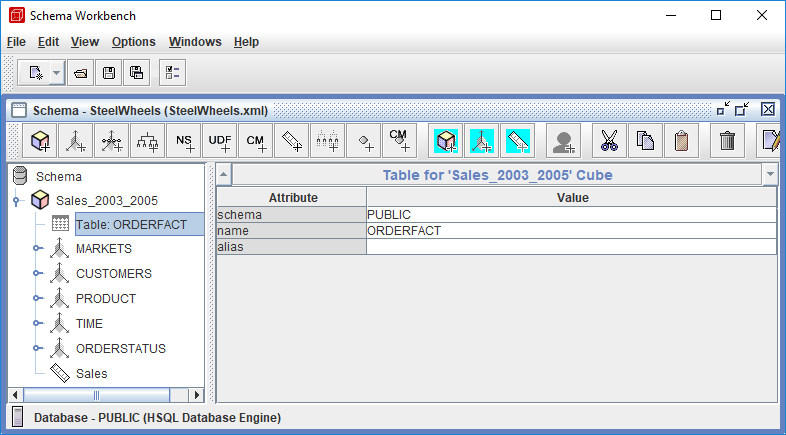Click the Save floppy disk icon
The width and height of the screenshot is (786, 435).
[109, 73]
